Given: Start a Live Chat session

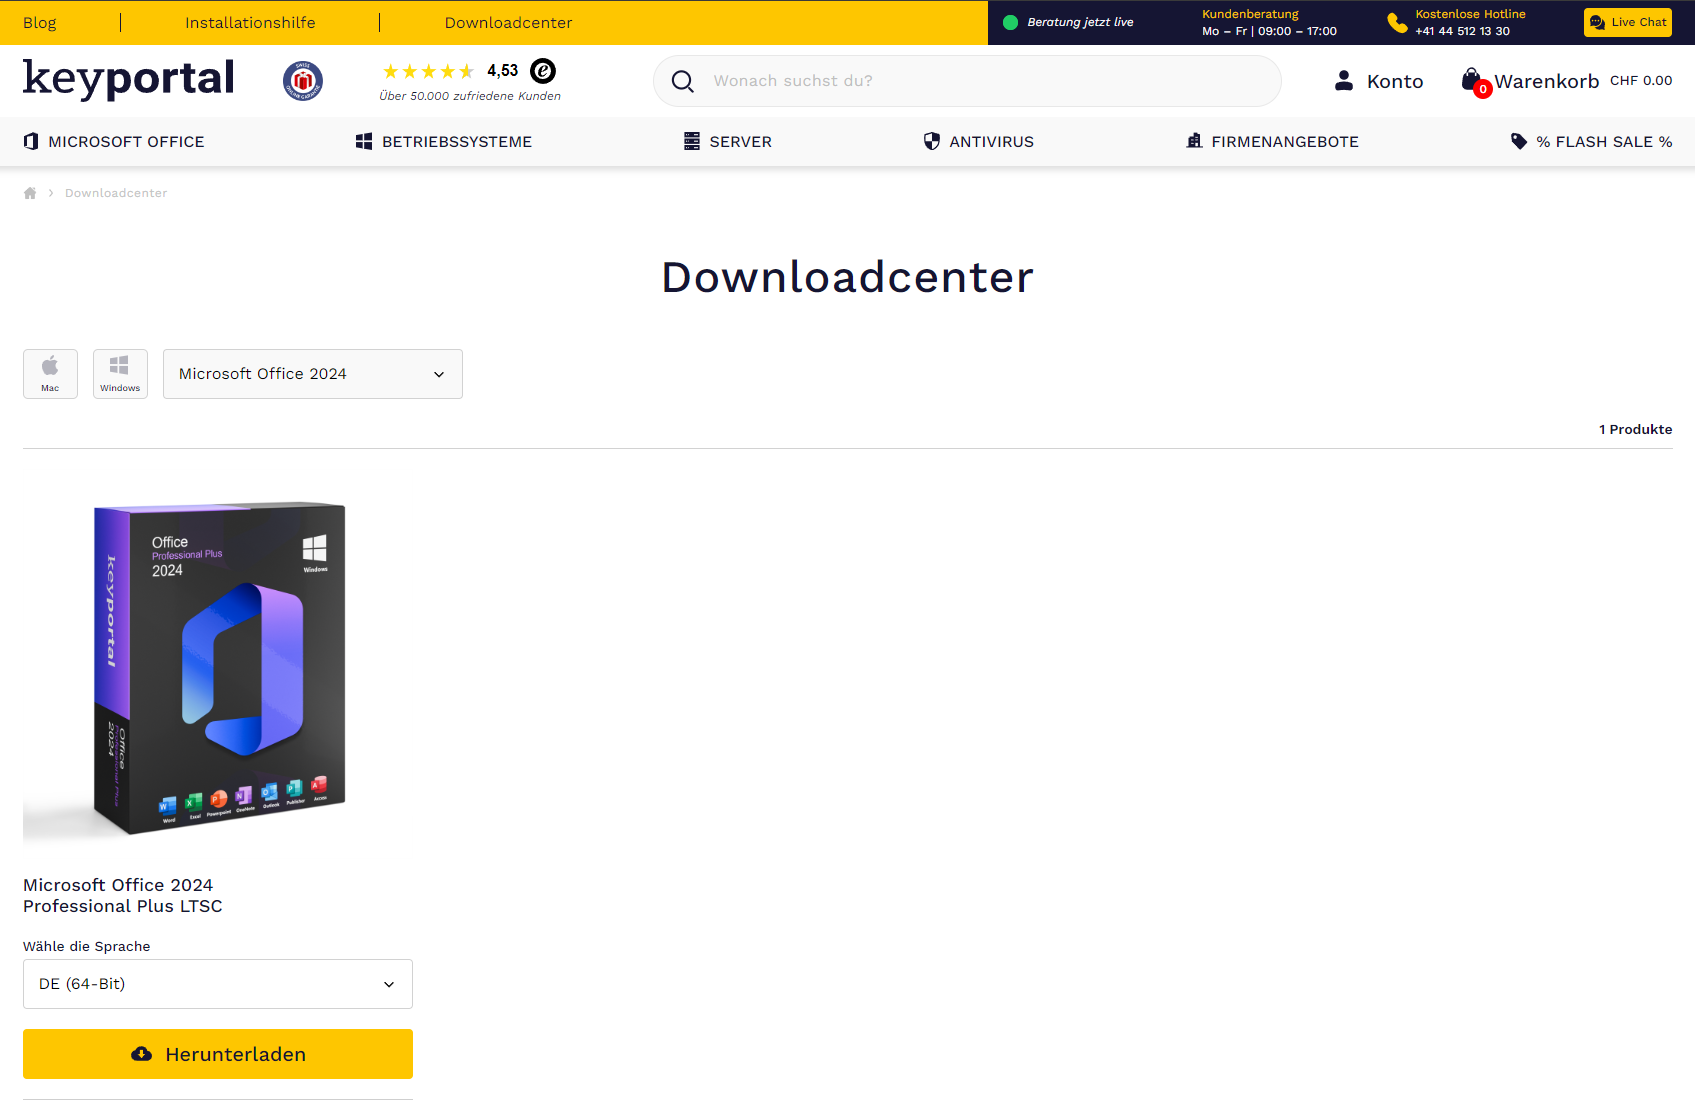Looking at the screenshot, I should tap(1627, 22).
